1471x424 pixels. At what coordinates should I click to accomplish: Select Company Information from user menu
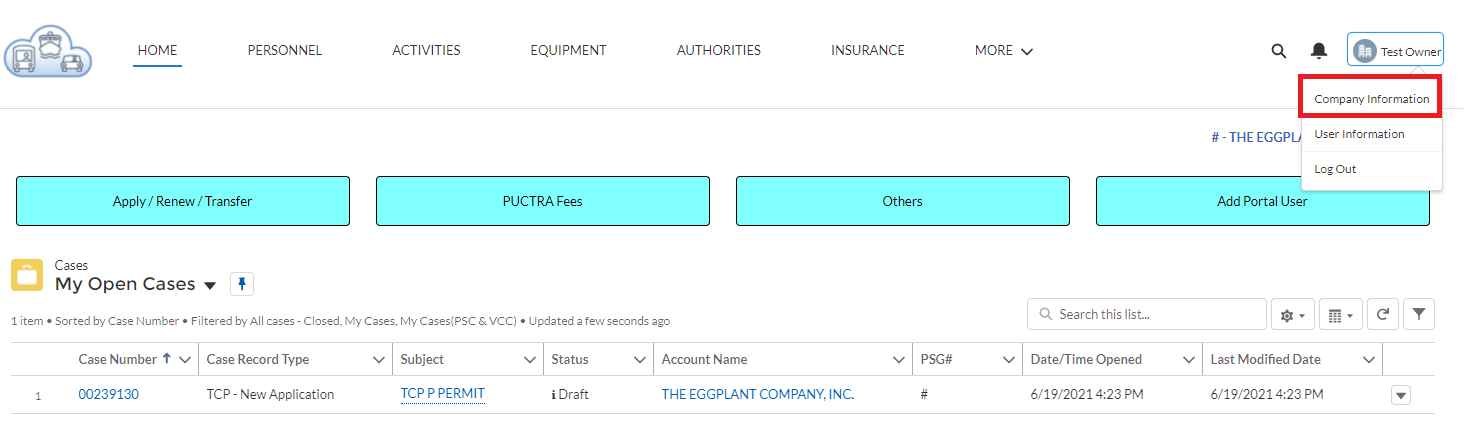(x=1371, y=99)
